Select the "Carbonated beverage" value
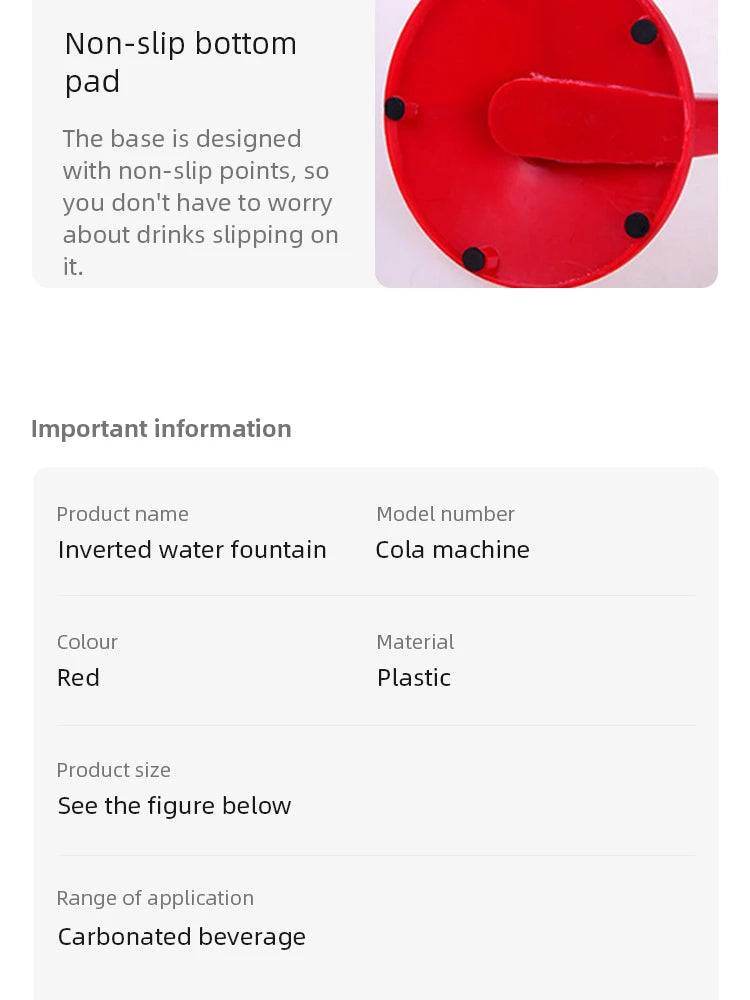The image size is (750, 1000). [181, 936]
